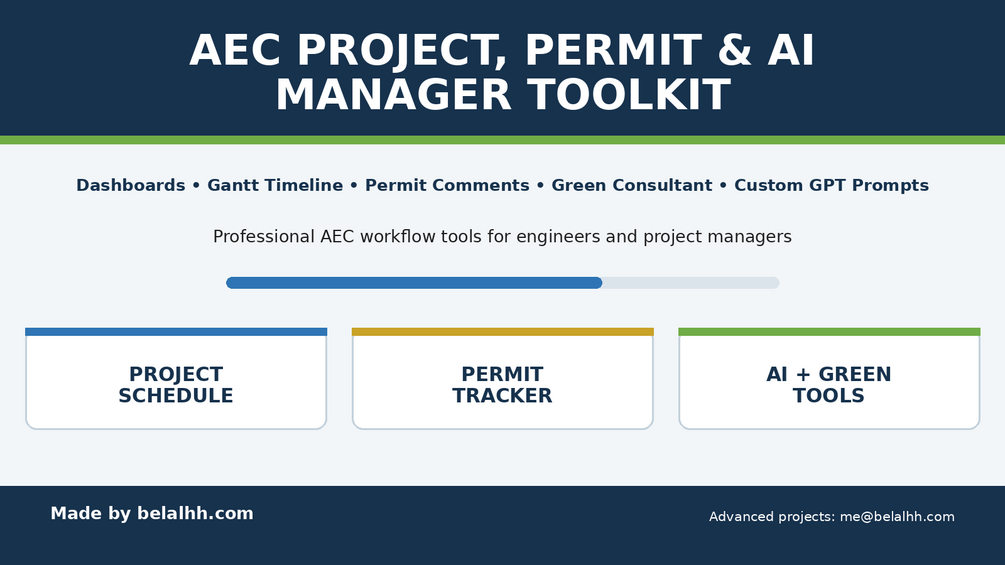Select the 'Dashboards' feature label

(131, 185)
